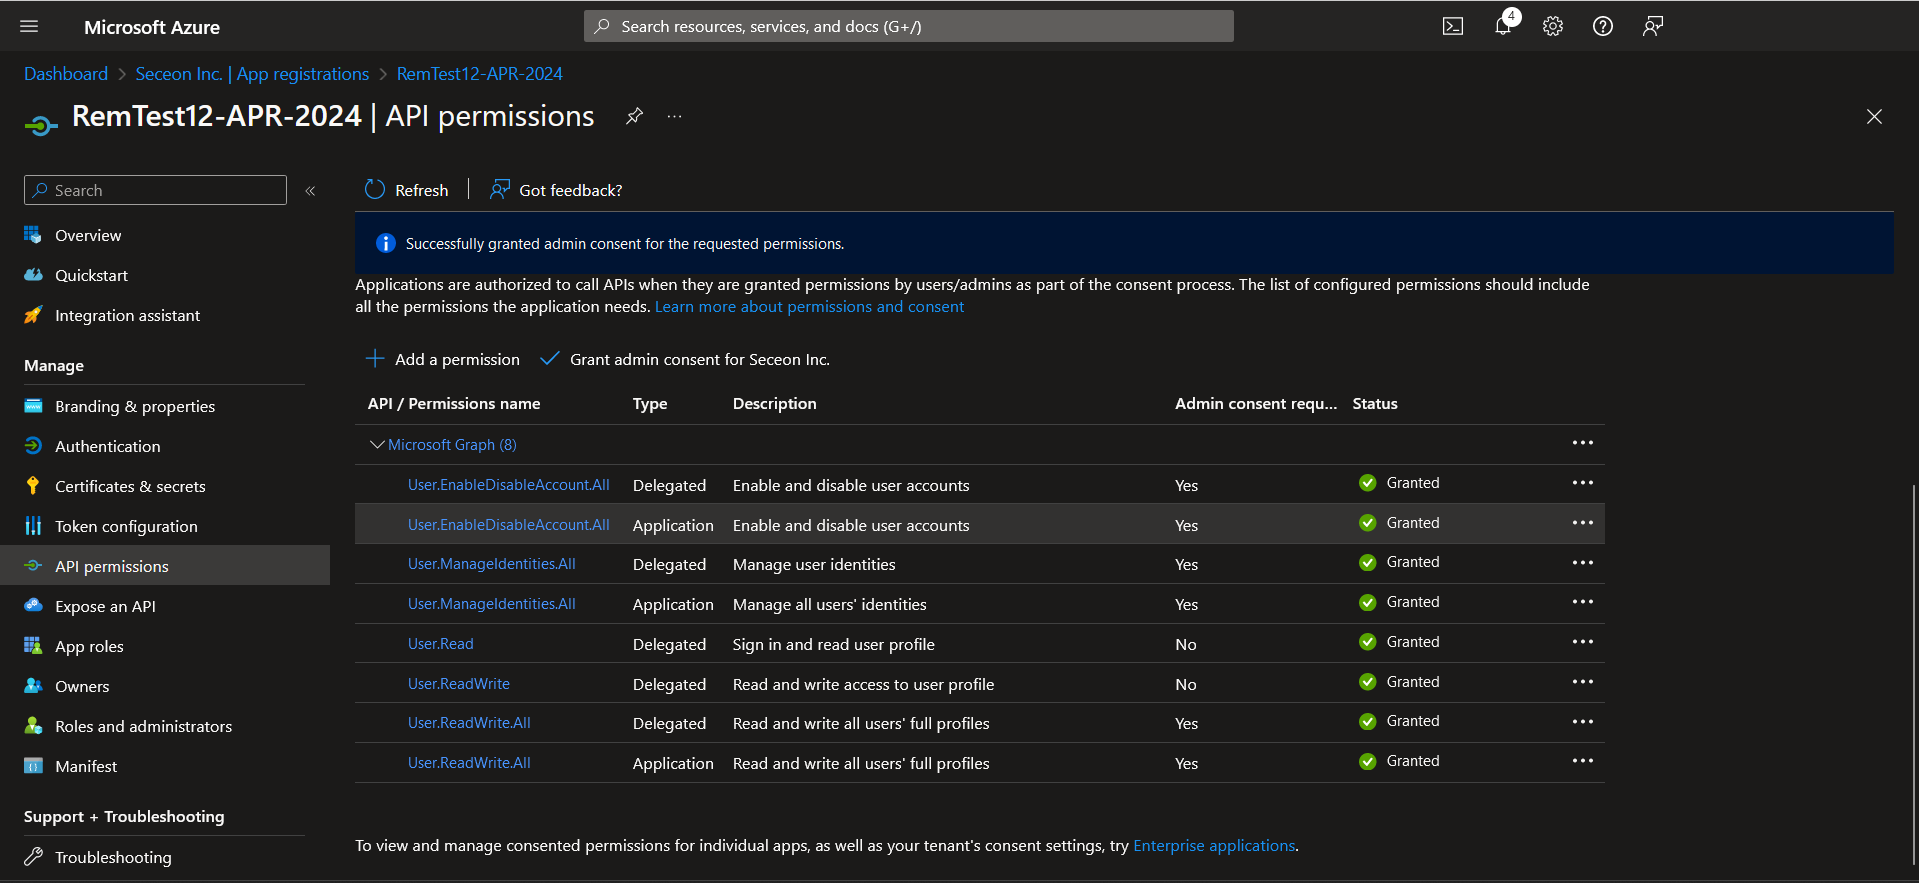The image size is (1919, 883).
Task: Click the Refresh button
Action: [407, 190]
